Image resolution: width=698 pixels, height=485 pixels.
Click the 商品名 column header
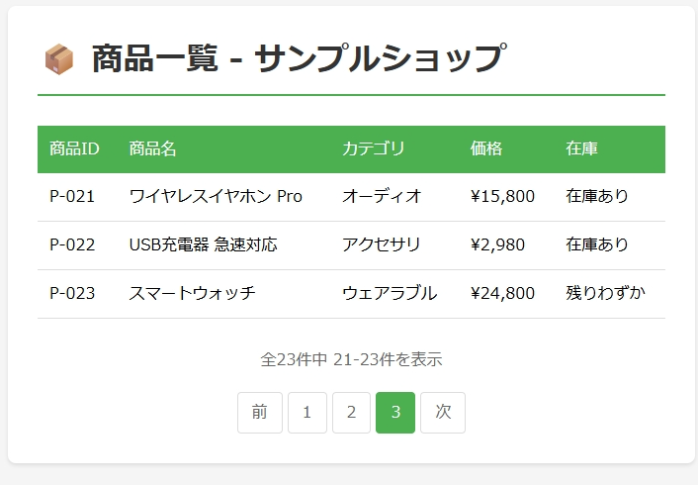[x=153, y=149]
